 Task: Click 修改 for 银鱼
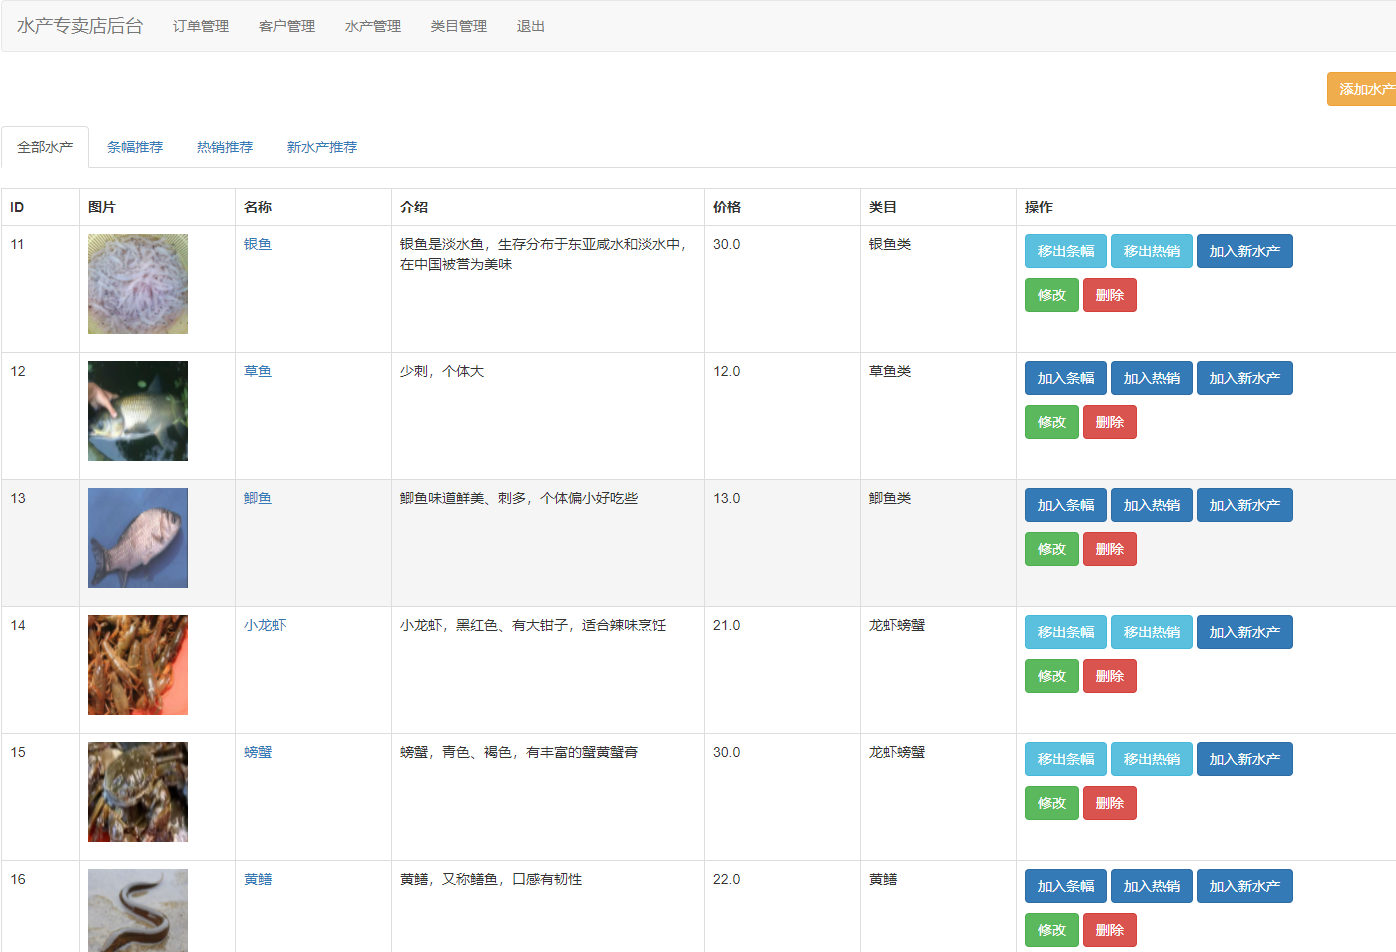tap(1051, 294)
